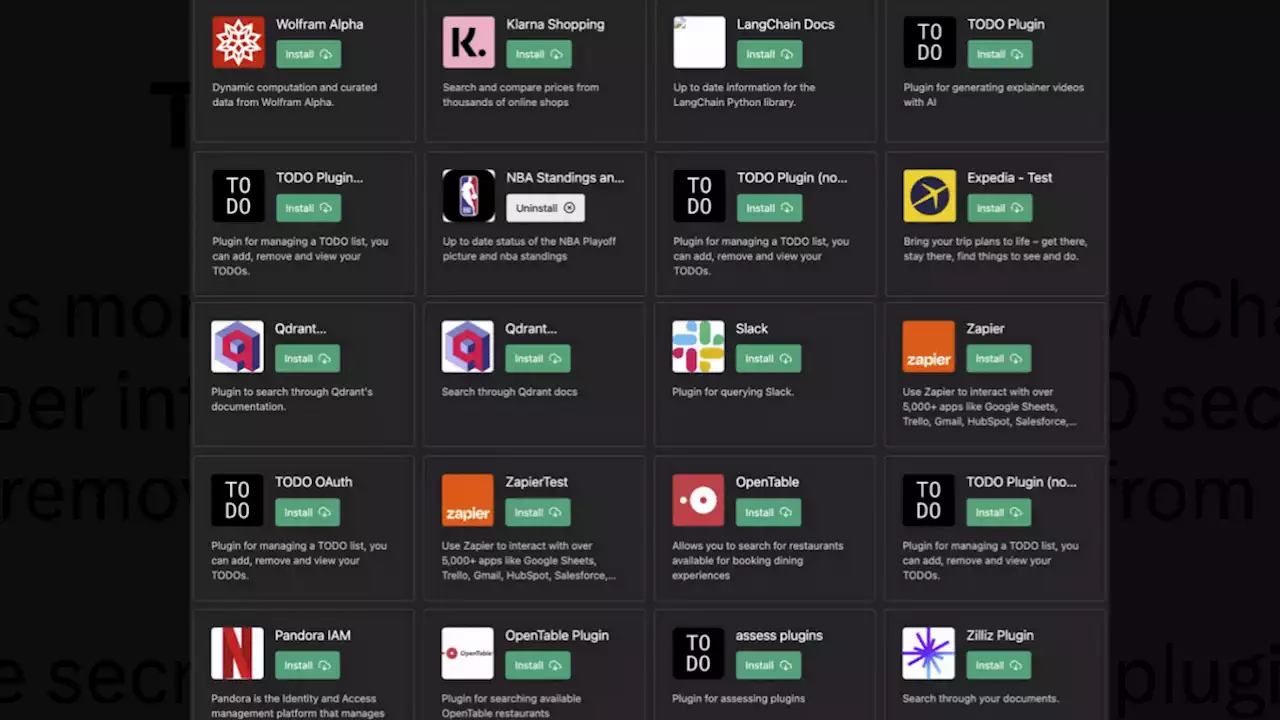Click 'Plugin for searching available OpenTable restaurants' text
The width and height of the screenshot is (1280, 720).
[511, 706]
